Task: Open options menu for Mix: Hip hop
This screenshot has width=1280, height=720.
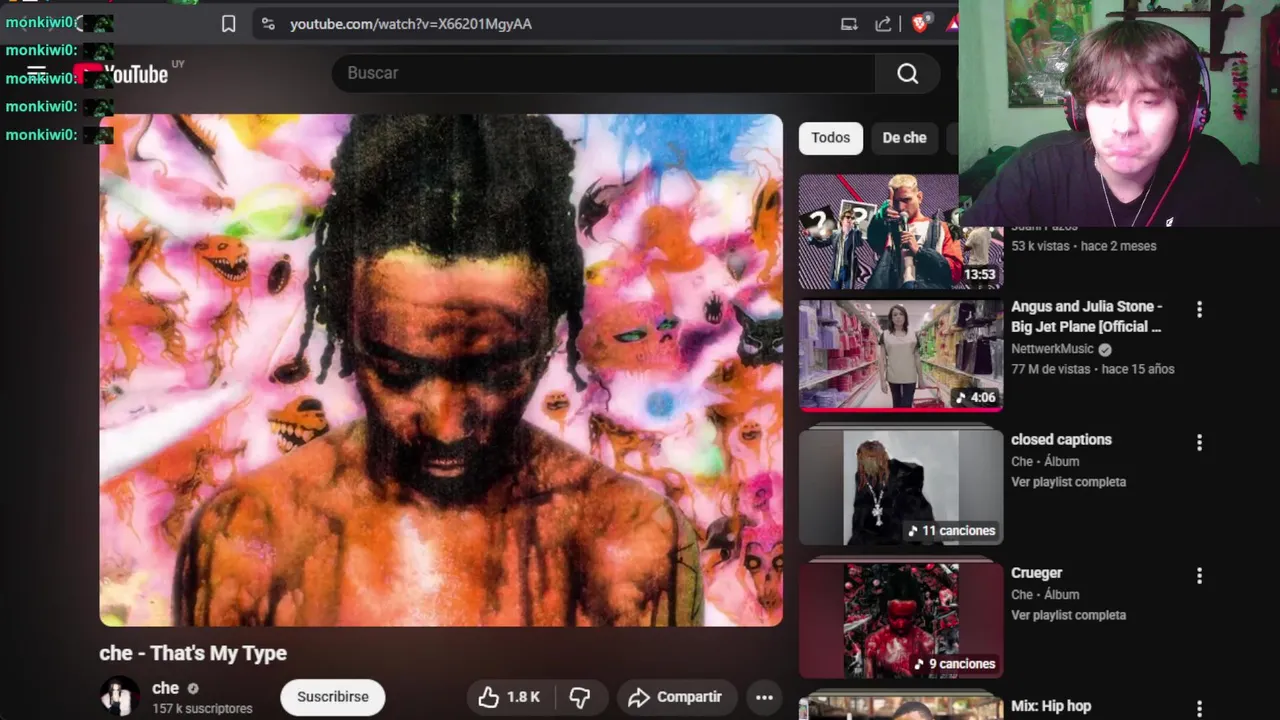Action: (x=1199, y=708)
